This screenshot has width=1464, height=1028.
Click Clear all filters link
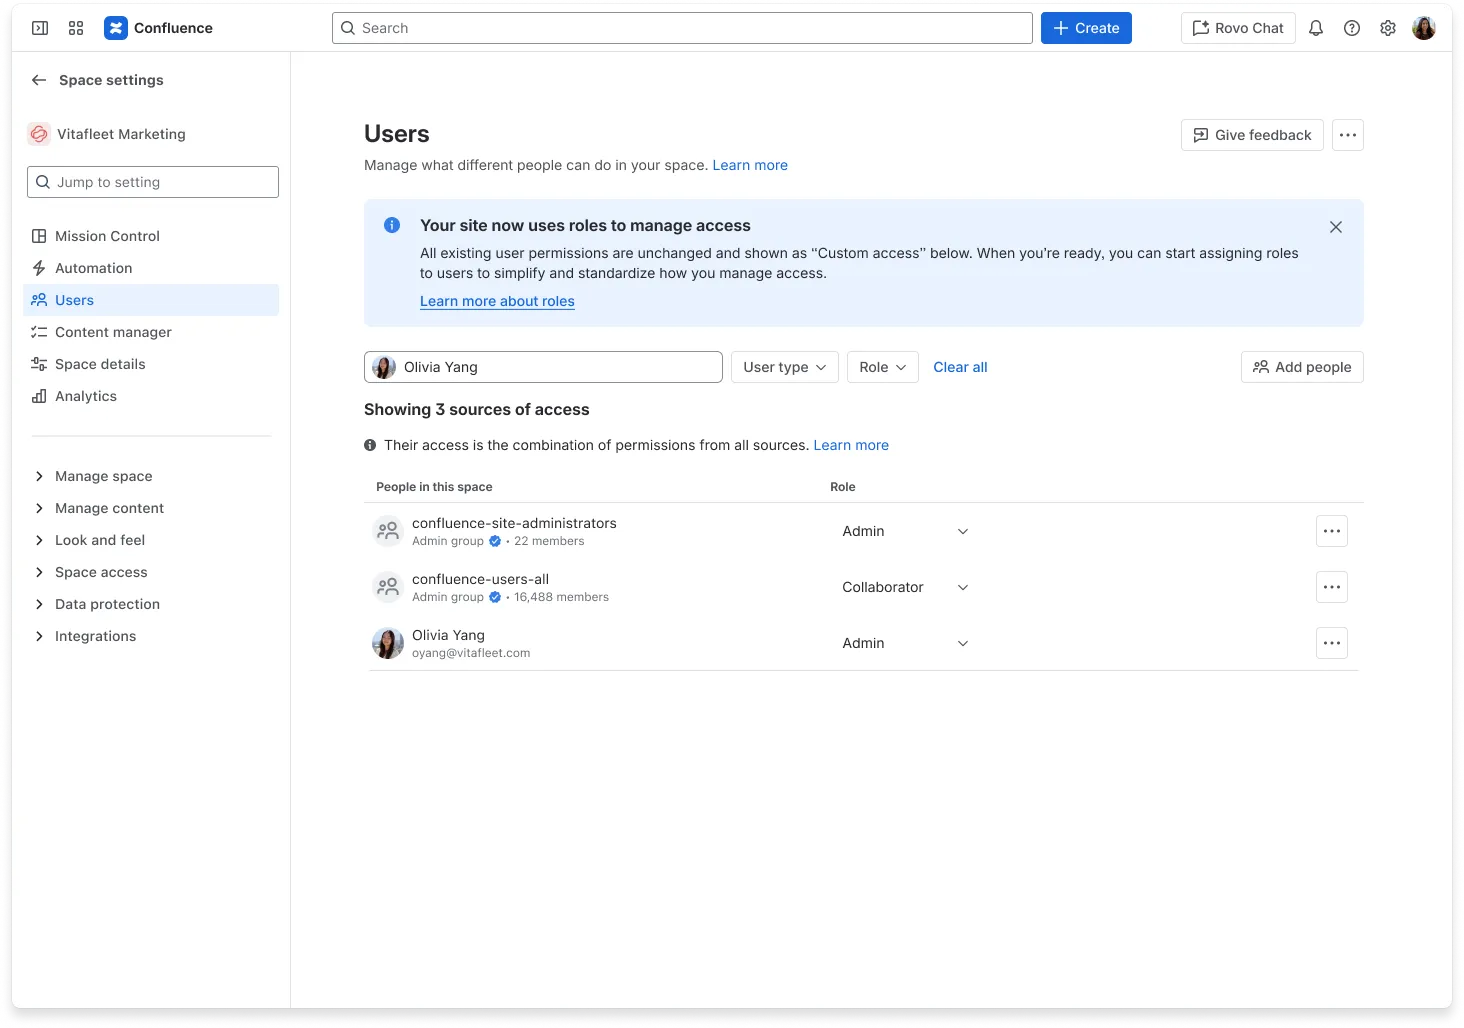pos(960,367)
